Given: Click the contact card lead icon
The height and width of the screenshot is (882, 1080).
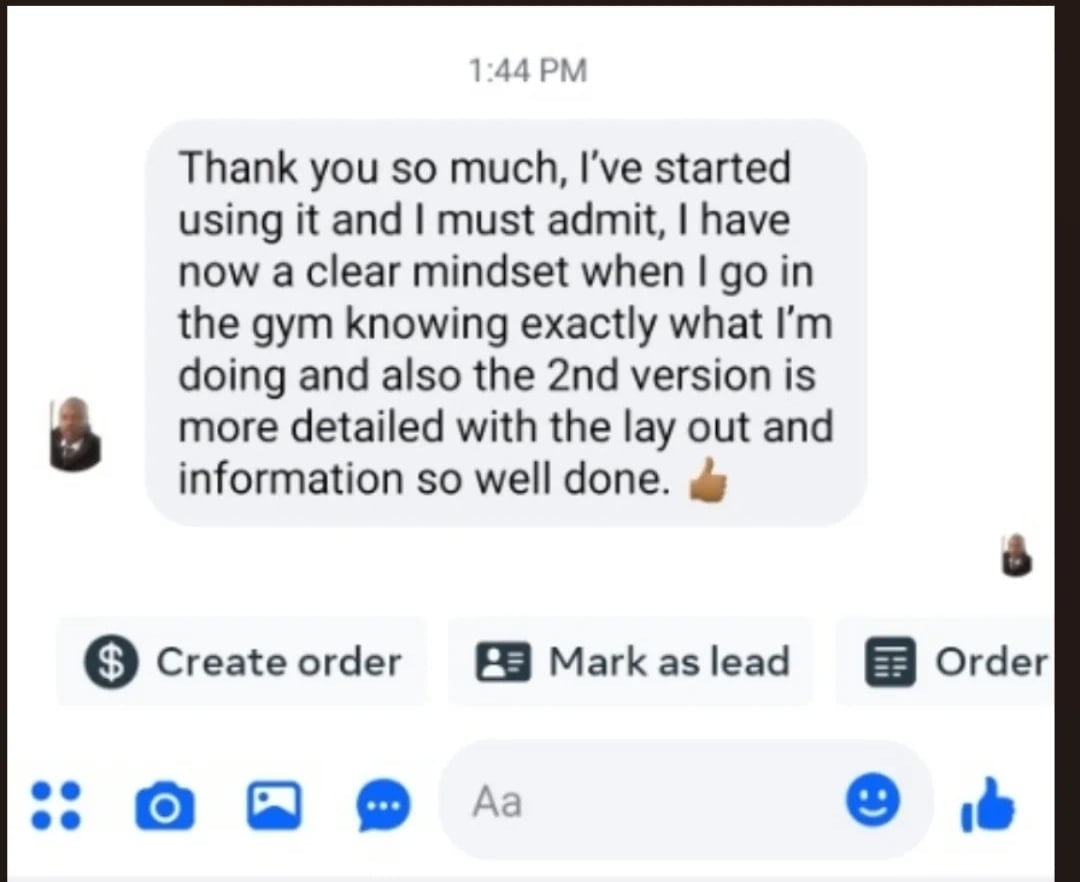Looking at the screenshot, I should (503, 662).
